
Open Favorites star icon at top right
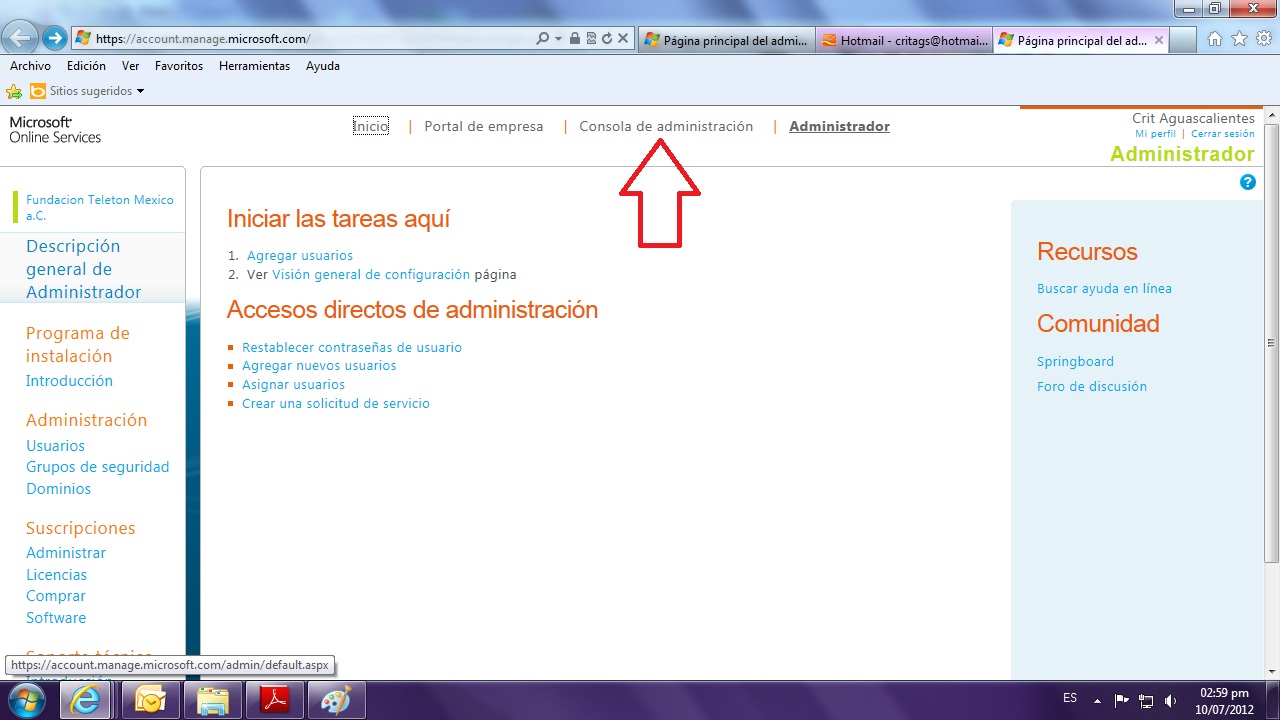coord(1240,39)
